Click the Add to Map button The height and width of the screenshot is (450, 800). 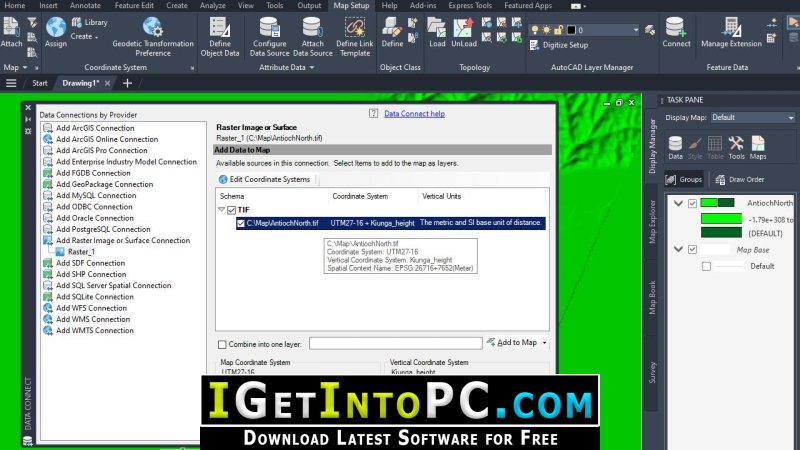click(x=512, y=342)
